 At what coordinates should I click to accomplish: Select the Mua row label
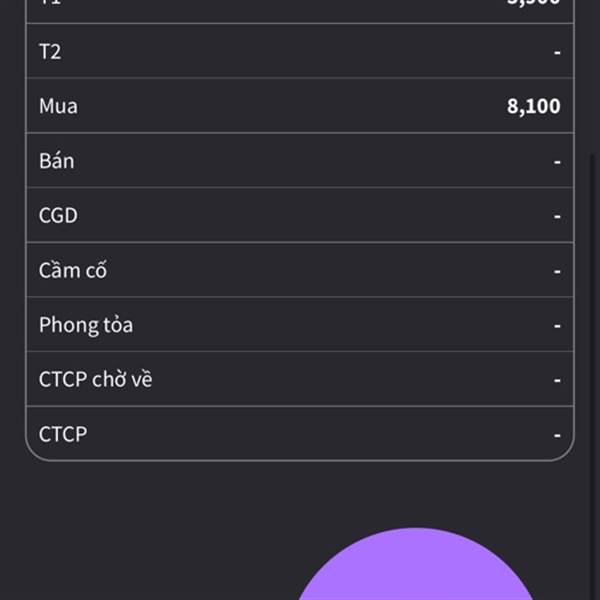coord(59,106)
